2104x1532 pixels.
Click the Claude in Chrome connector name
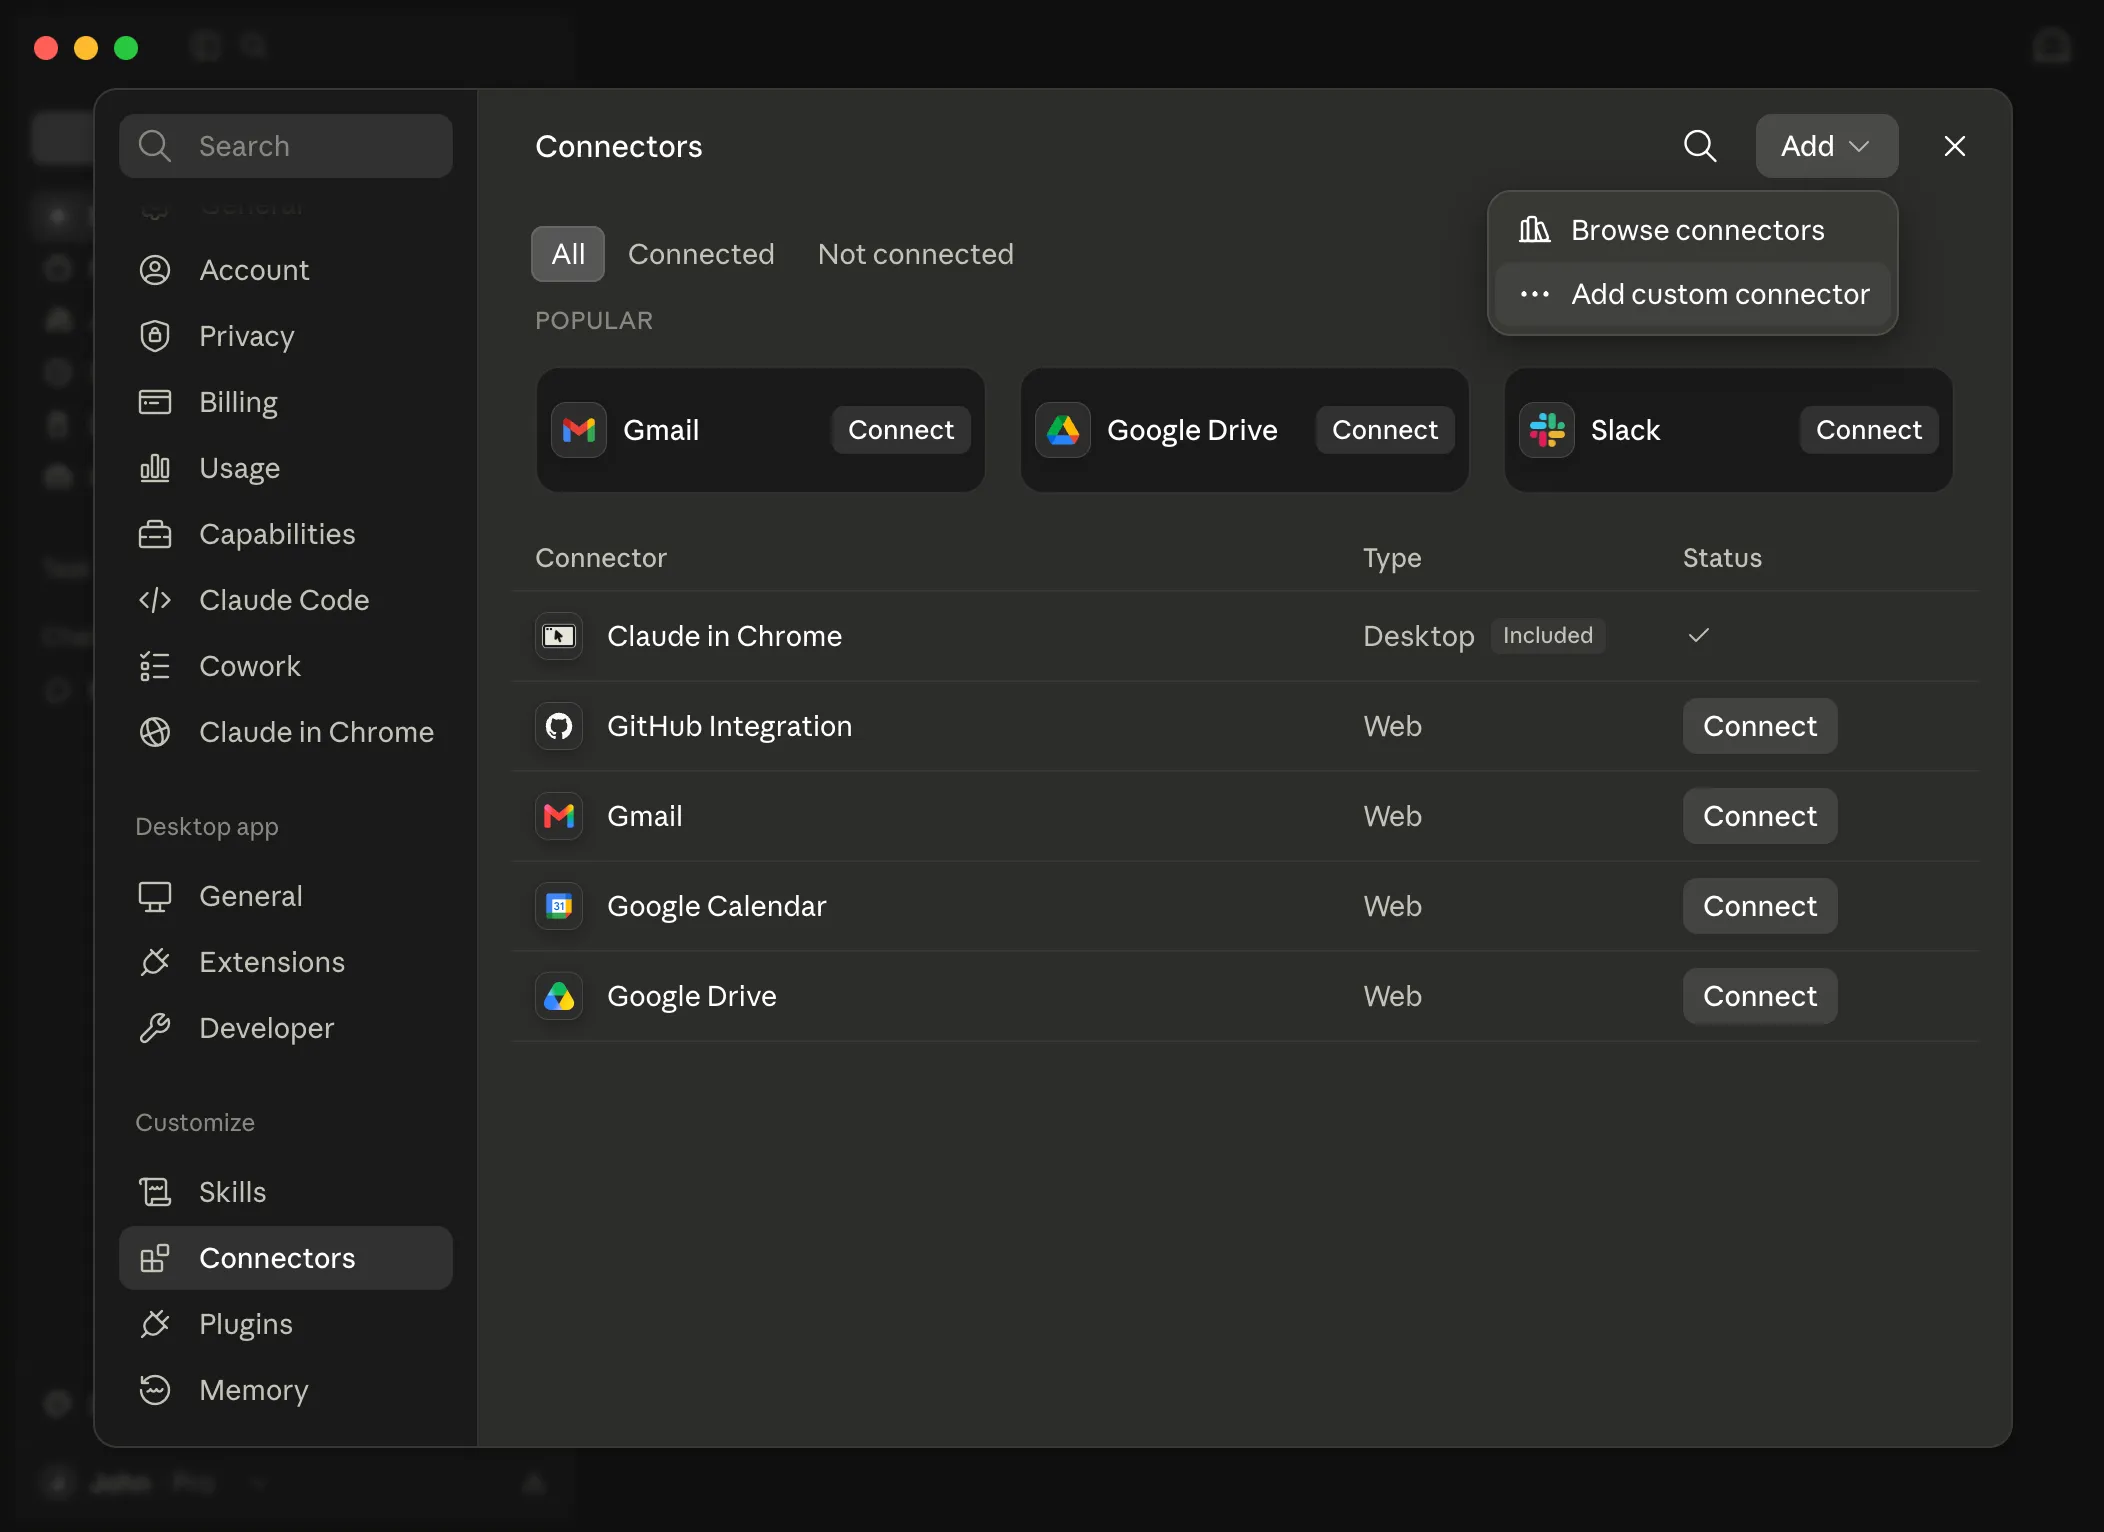724,636
